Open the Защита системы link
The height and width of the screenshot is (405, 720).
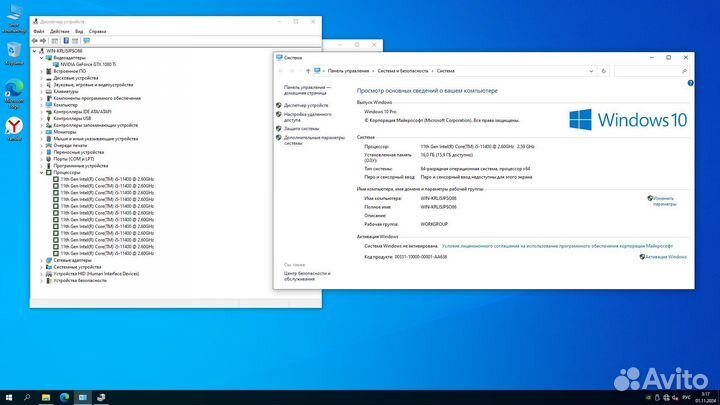301,129
